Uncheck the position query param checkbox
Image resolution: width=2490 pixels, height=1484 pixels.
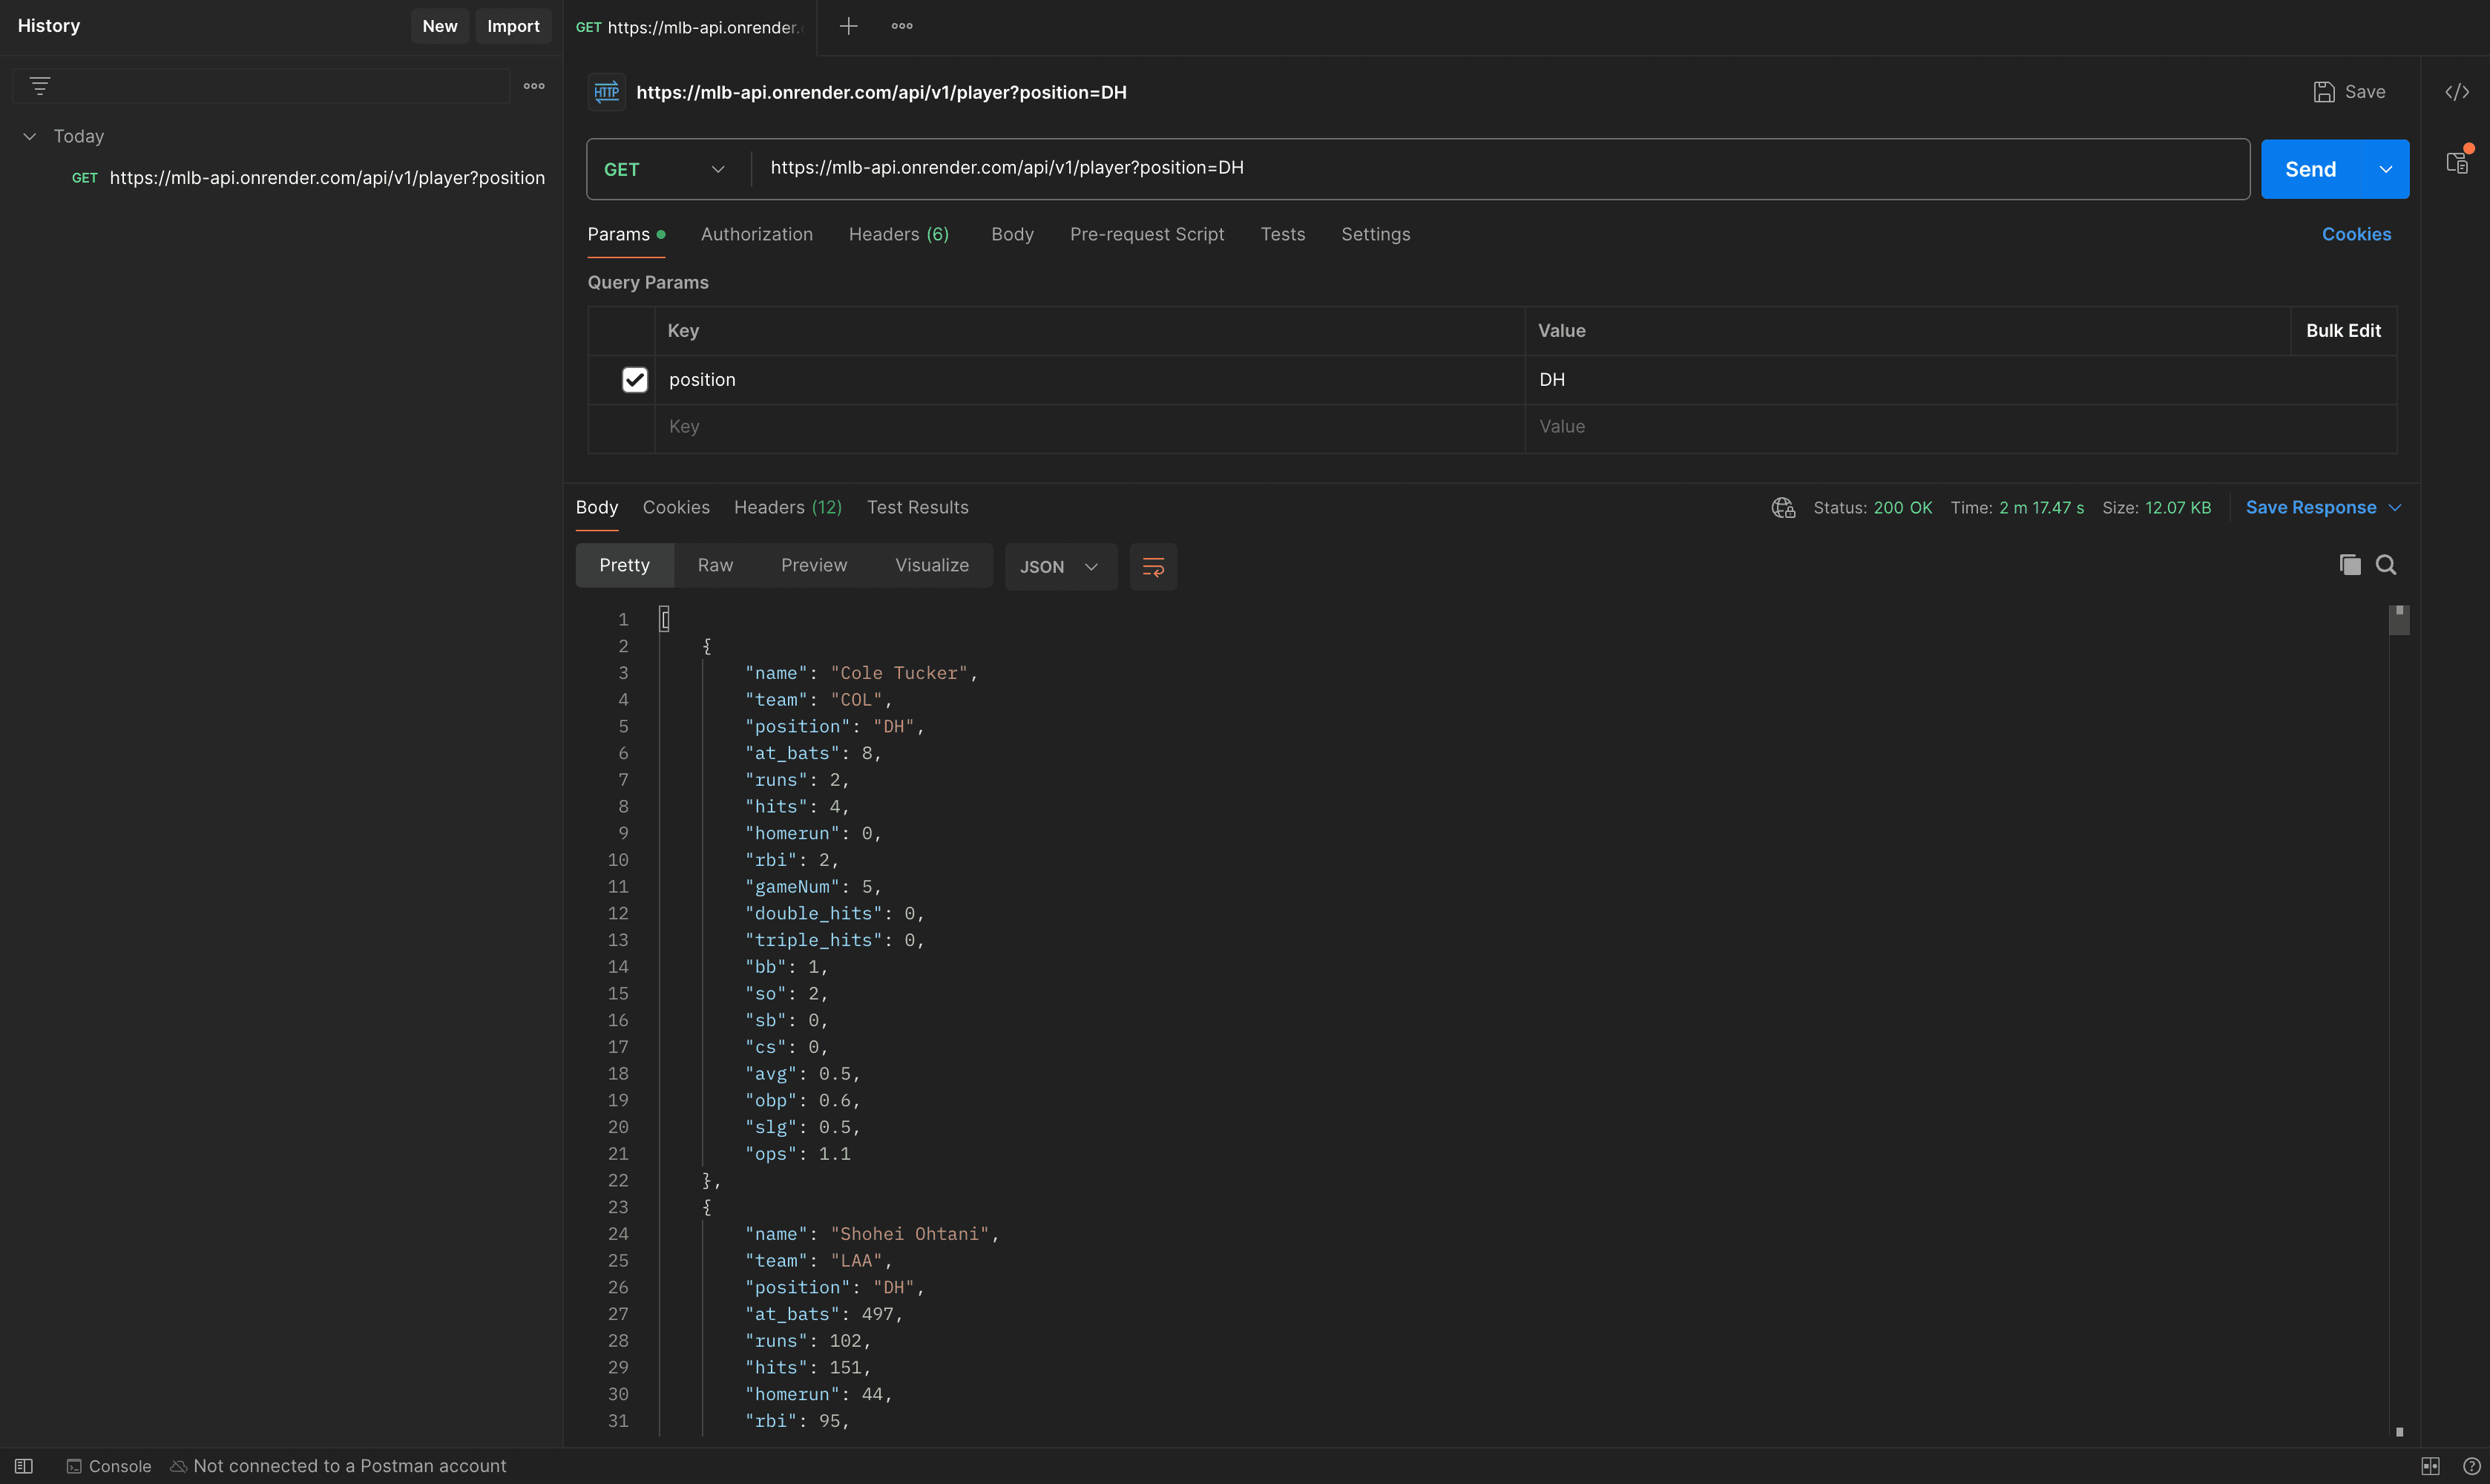pos(635,380)
